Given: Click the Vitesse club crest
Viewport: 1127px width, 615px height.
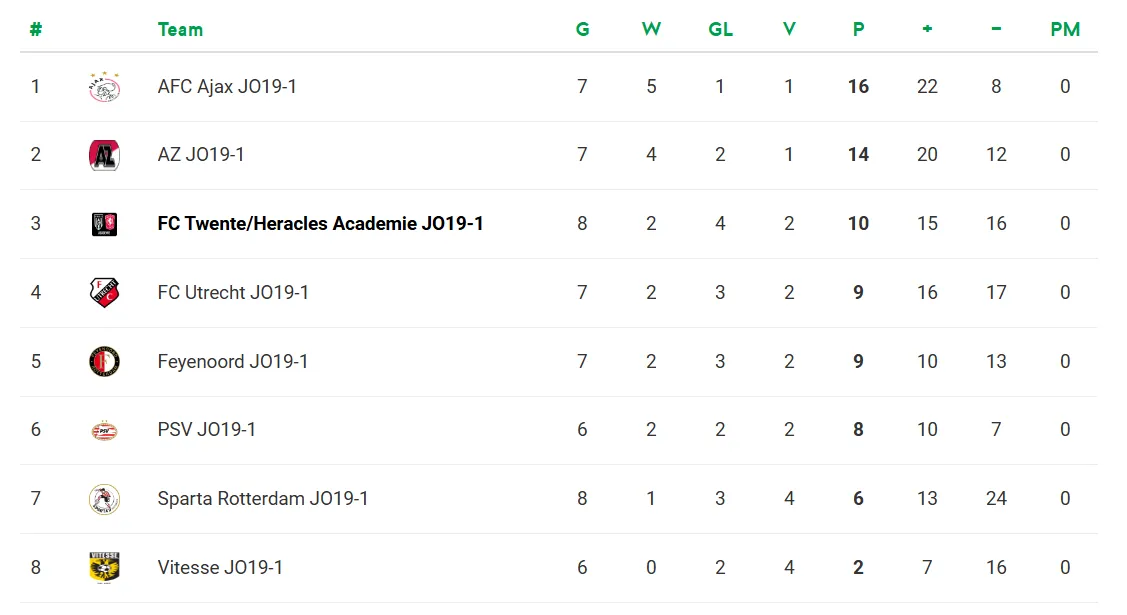Looking at the screenshot, I should pyautogui.click(x=104, y=567).
